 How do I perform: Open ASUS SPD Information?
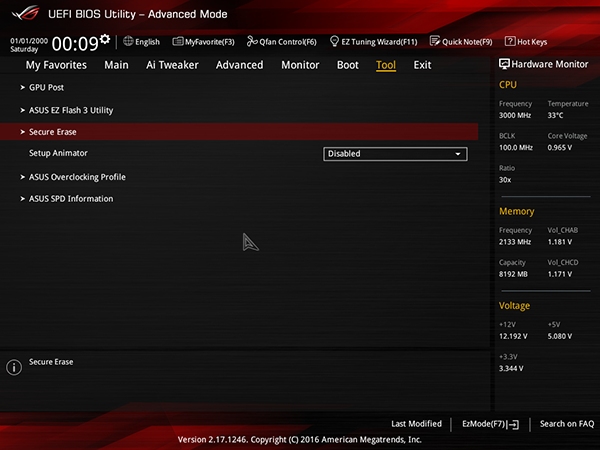pyautogui.click(x=71, y=199)
